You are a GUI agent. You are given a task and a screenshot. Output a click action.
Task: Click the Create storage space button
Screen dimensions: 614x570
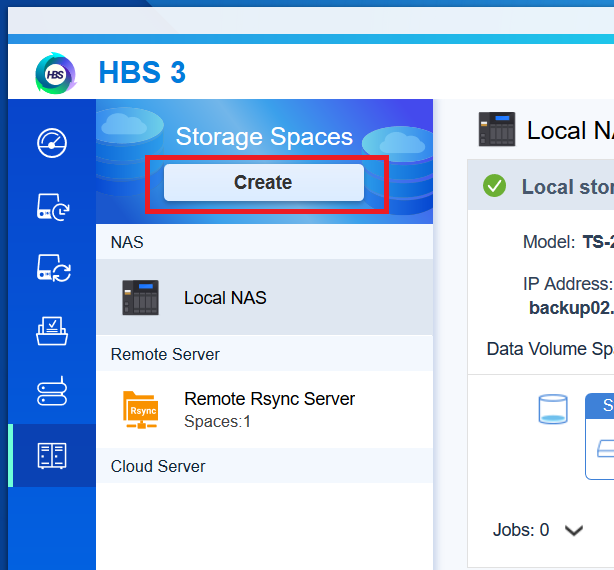pyautogui.click(x=264, y=182)
